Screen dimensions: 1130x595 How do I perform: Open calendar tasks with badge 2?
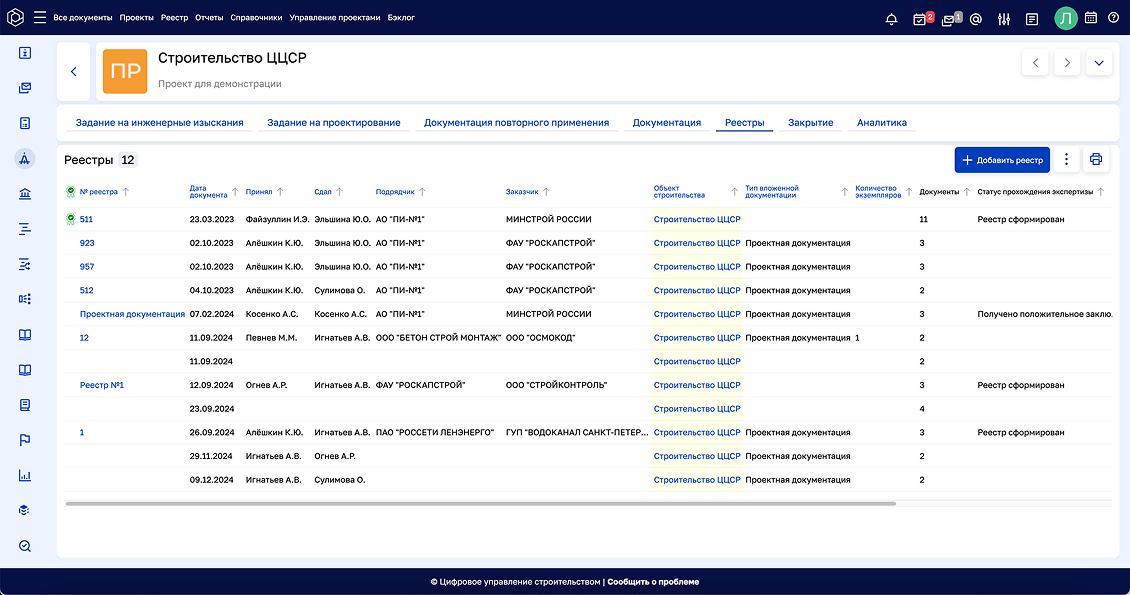tap(920, 18)
